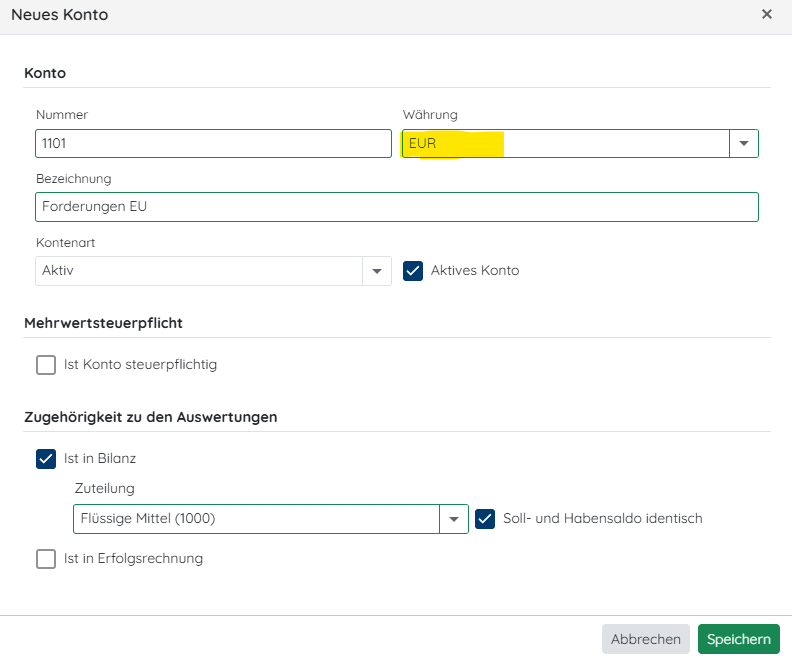792x660 pixels.
Task: Open the Währung dropdown arrow
Action: (744, 143)
